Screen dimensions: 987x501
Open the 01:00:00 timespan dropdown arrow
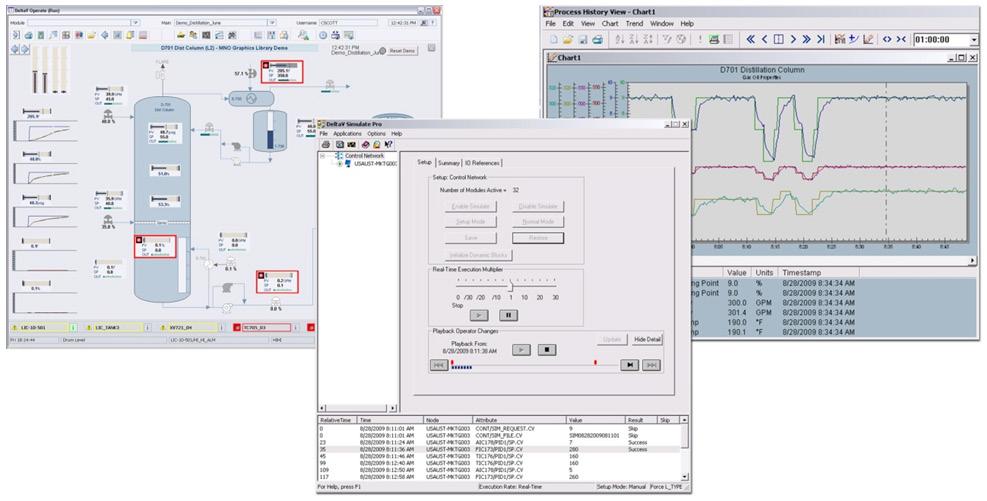click(974, 40)
